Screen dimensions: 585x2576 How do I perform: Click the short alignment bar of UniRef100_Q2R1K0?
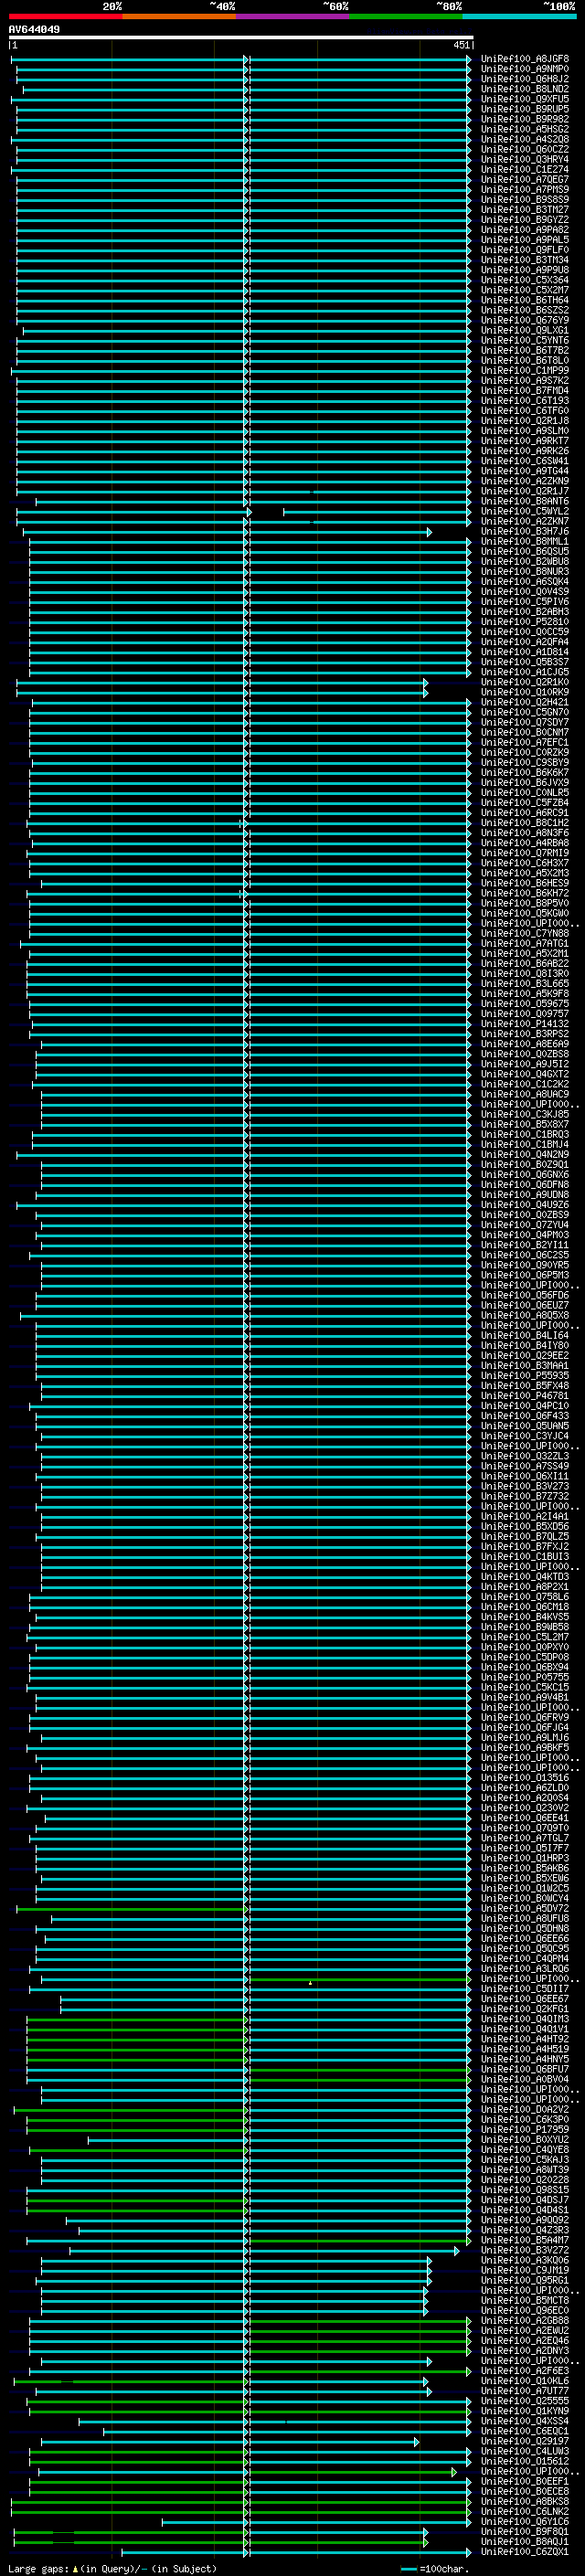pyautogui.click(x=222, y=683)
